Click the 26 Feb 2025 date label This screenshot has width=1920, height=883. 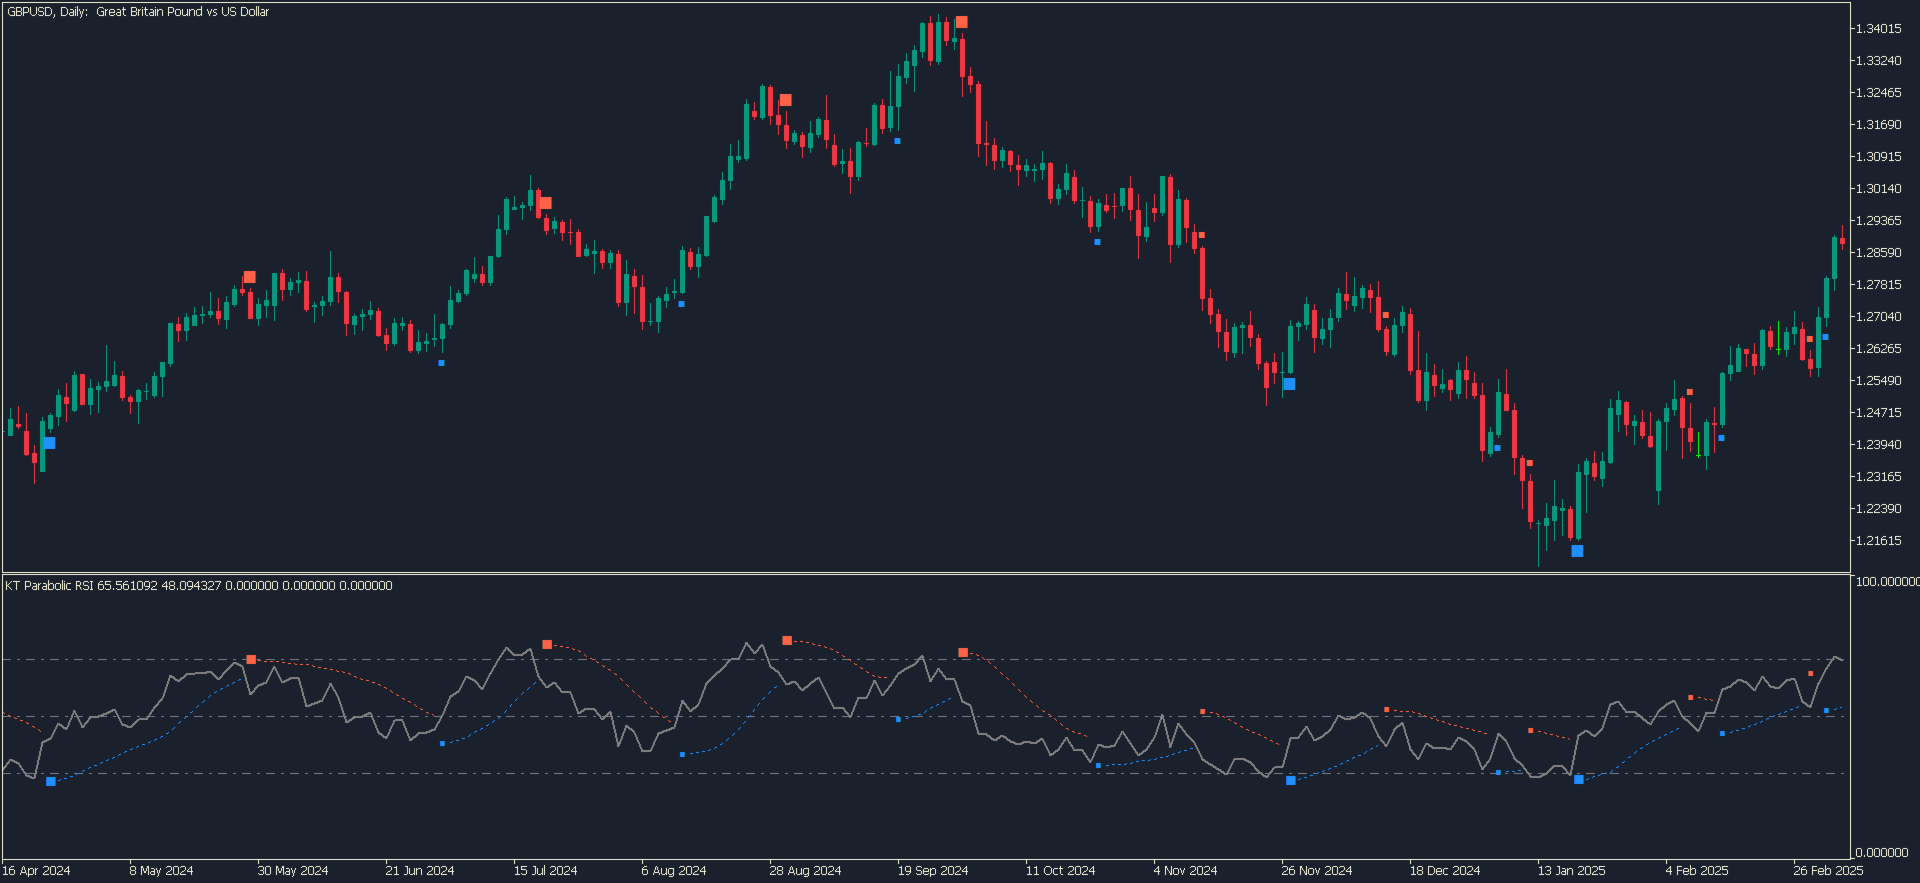pos(1828,871)
